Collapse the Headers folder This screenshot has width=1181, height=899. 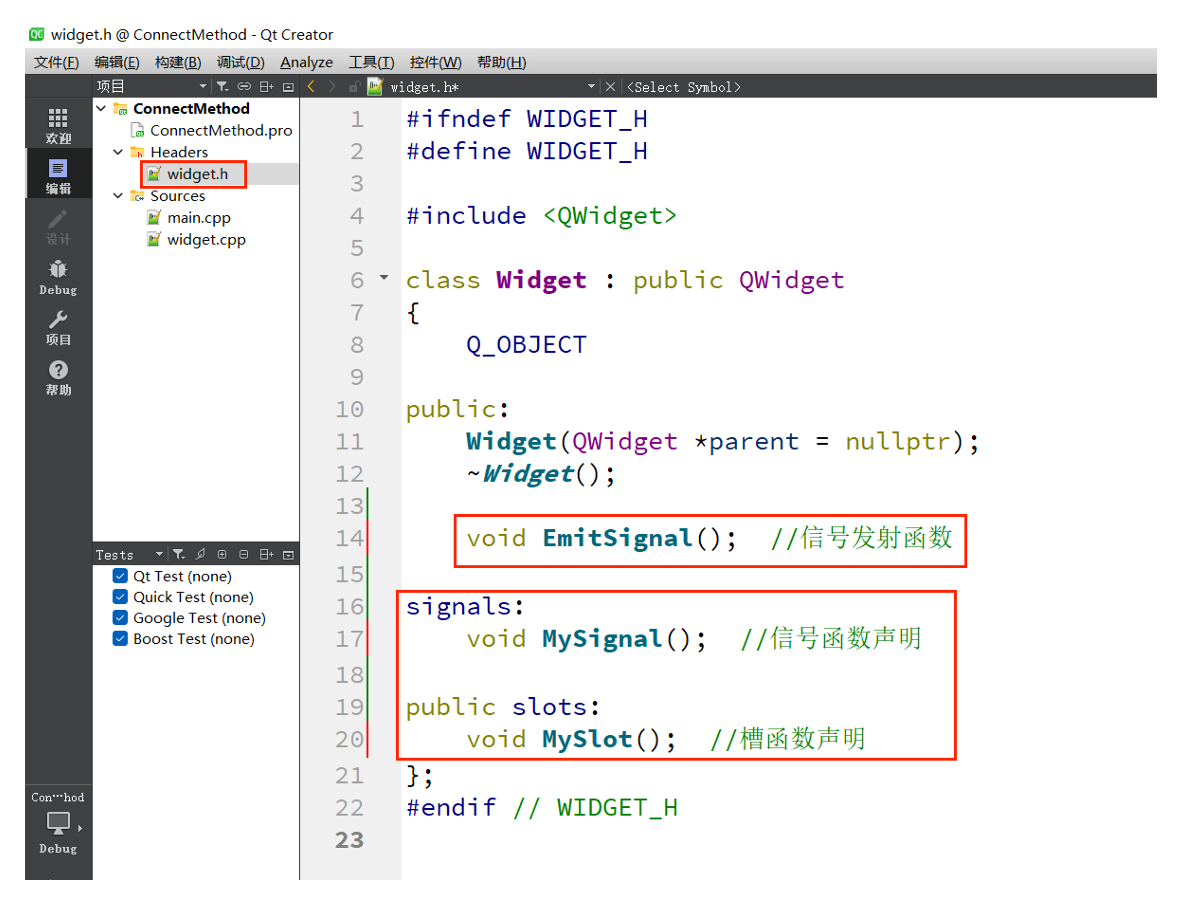117,152
